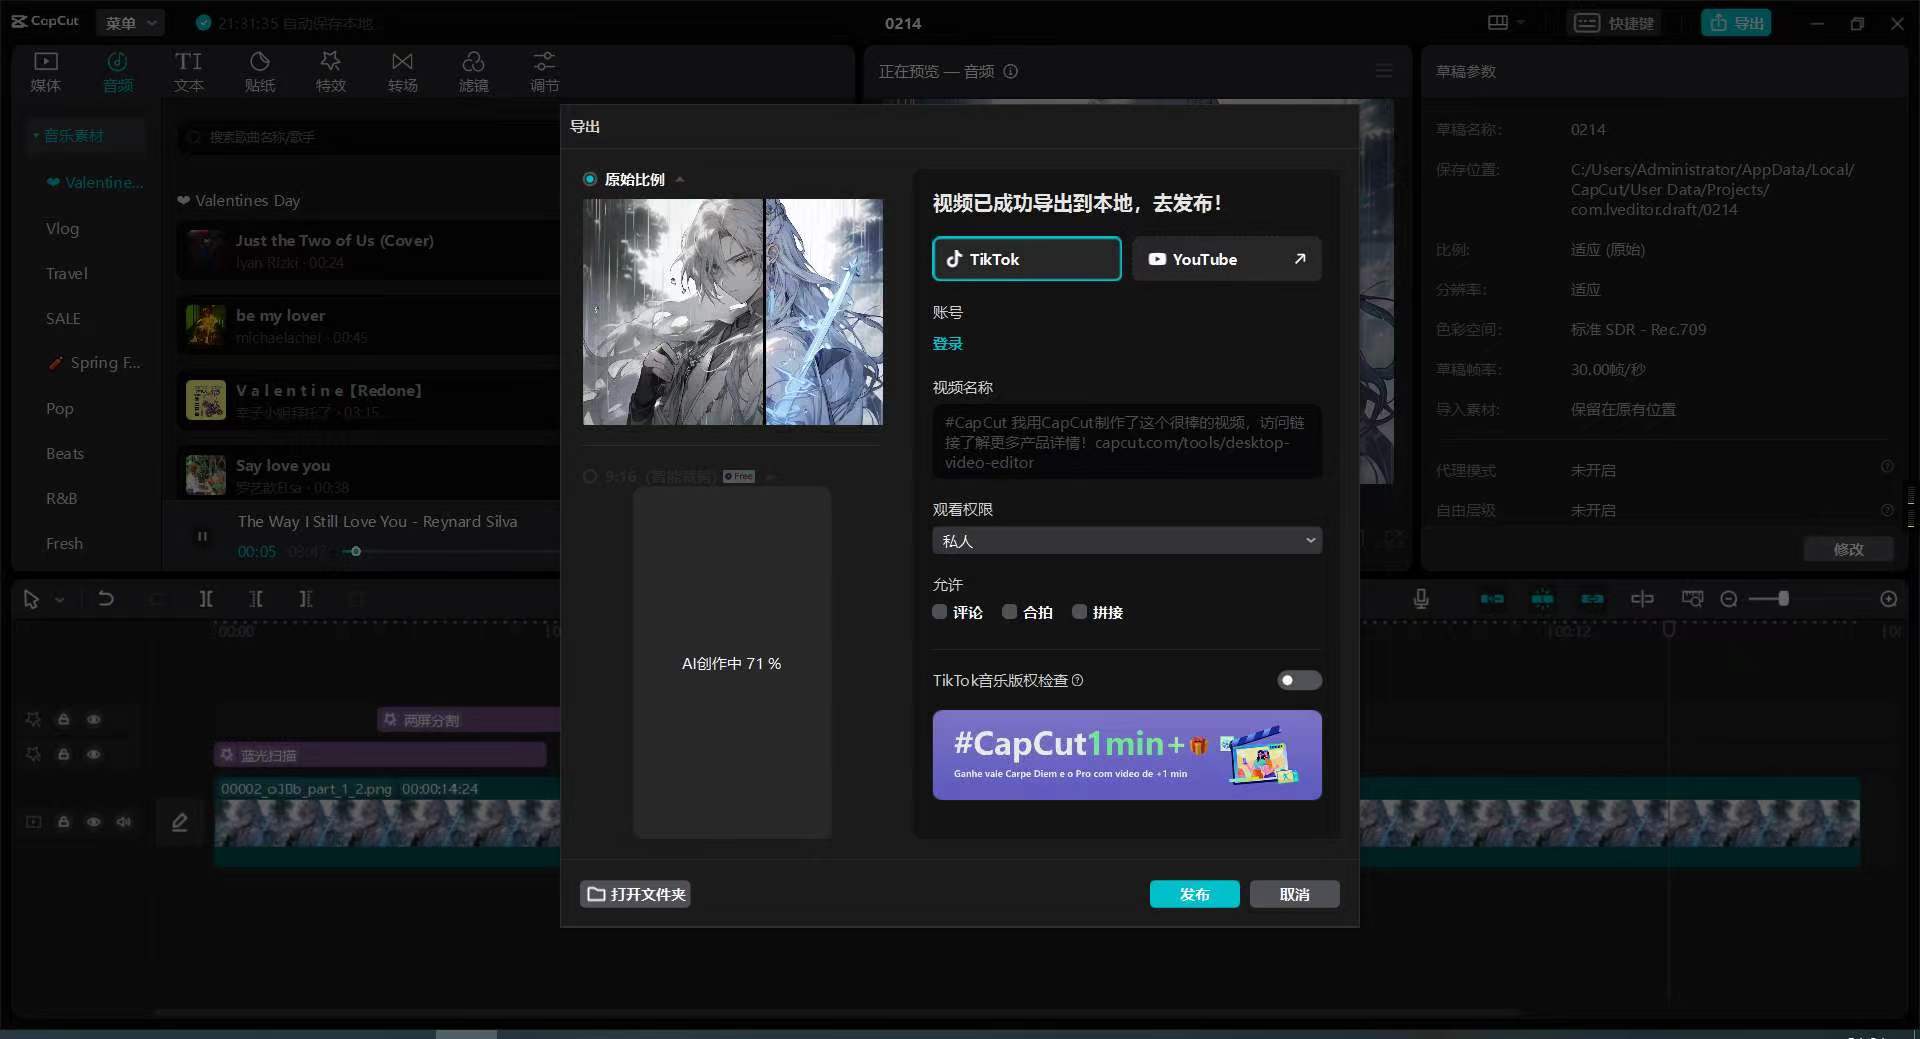Click the 发布 publish button
The height and width of the screenshot is (1039, 1920).
point(1194,894)
